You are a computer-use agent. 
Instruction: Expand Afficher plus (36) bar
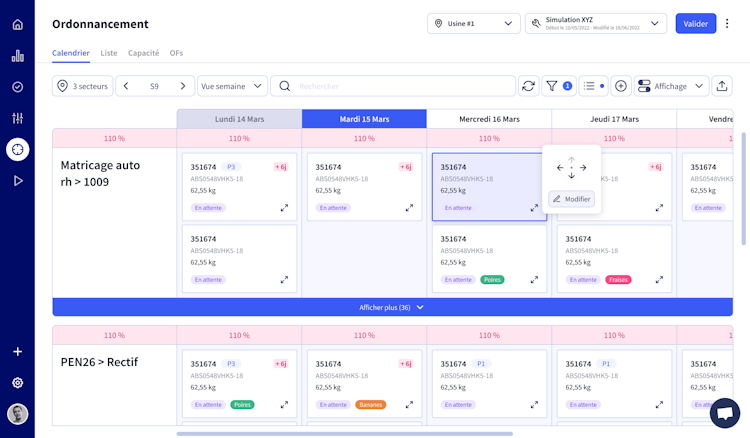(x=392, y=307)
